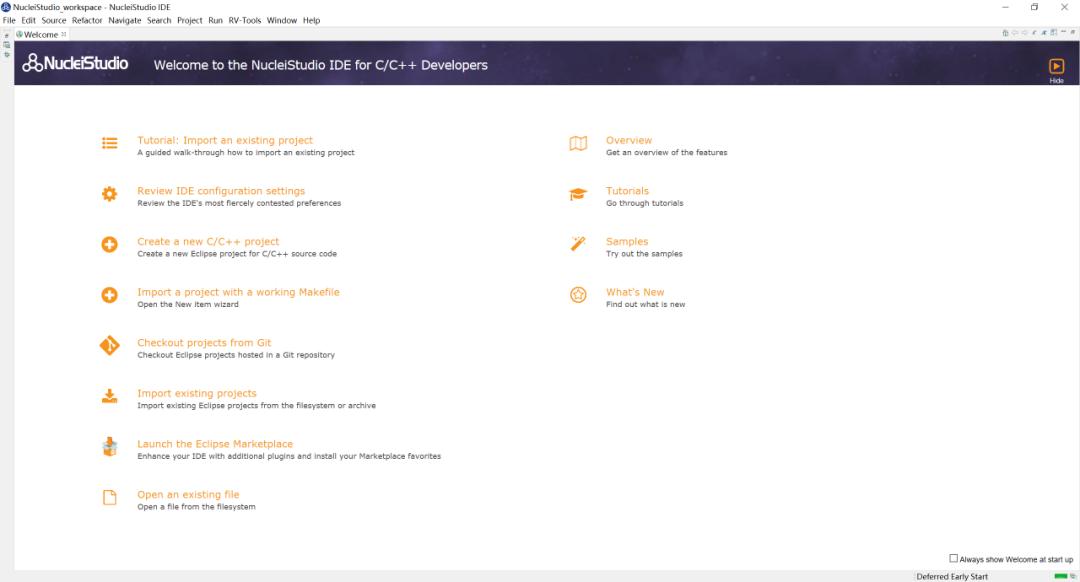Click the progress icon in the status bar
The width and height of the screenshot is (1080, 582).
point(1073,576)
